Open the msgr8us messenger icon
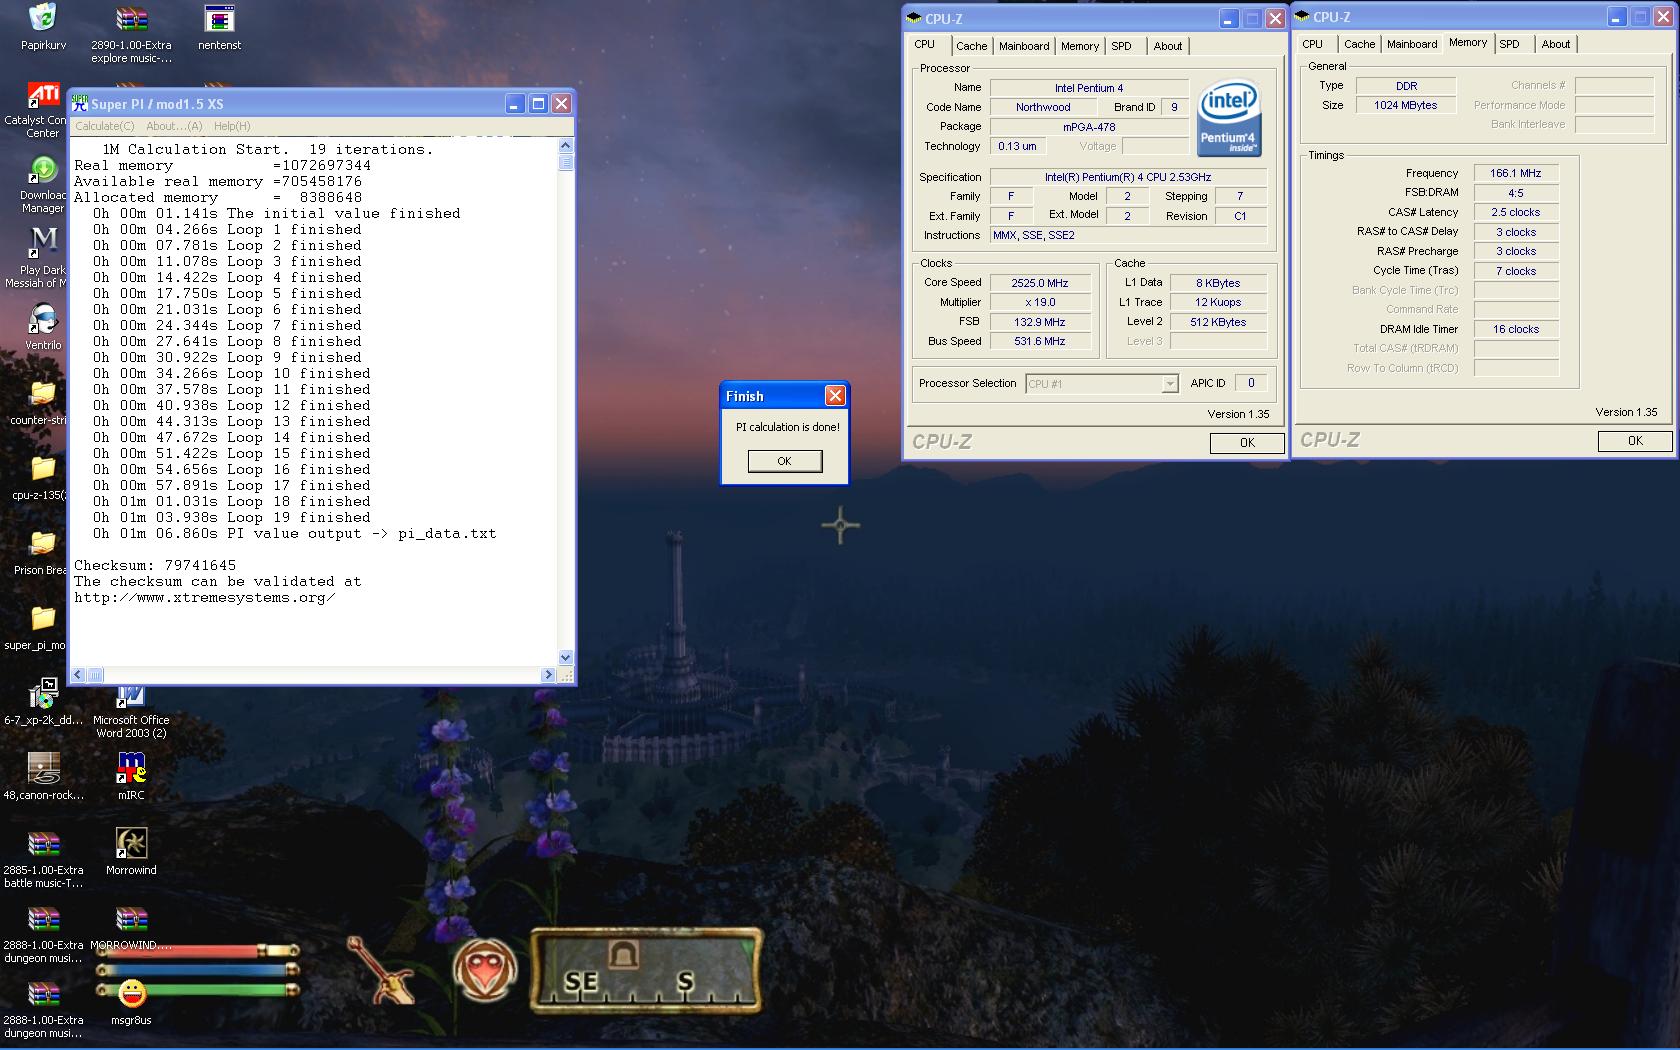Screen dimensions: 1680x1050 [131, 995]
